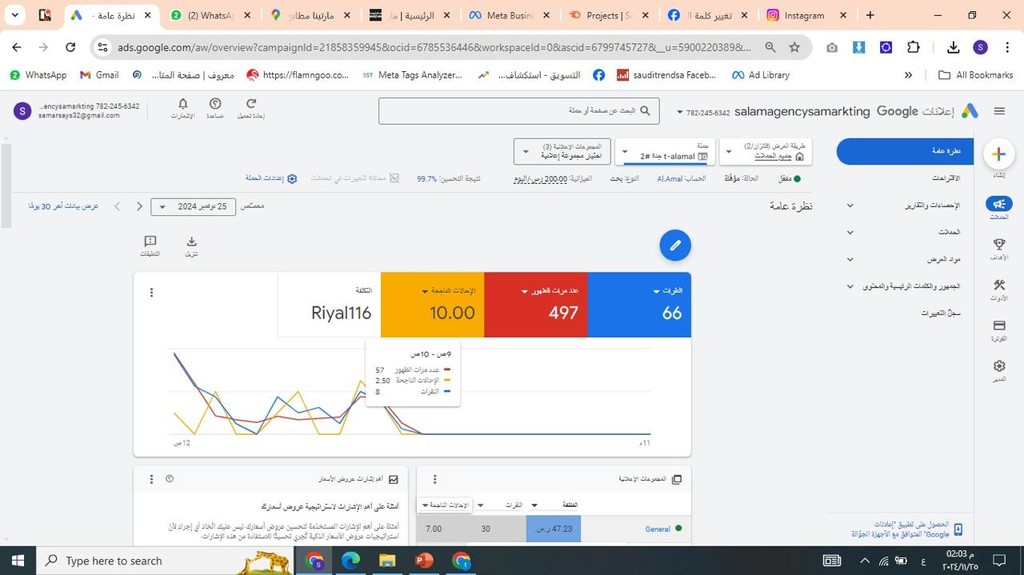Image resolution: width=1024 pixels, height=575 pixels.
Task: Click the Google Ads logo
Action: point(970,111)
